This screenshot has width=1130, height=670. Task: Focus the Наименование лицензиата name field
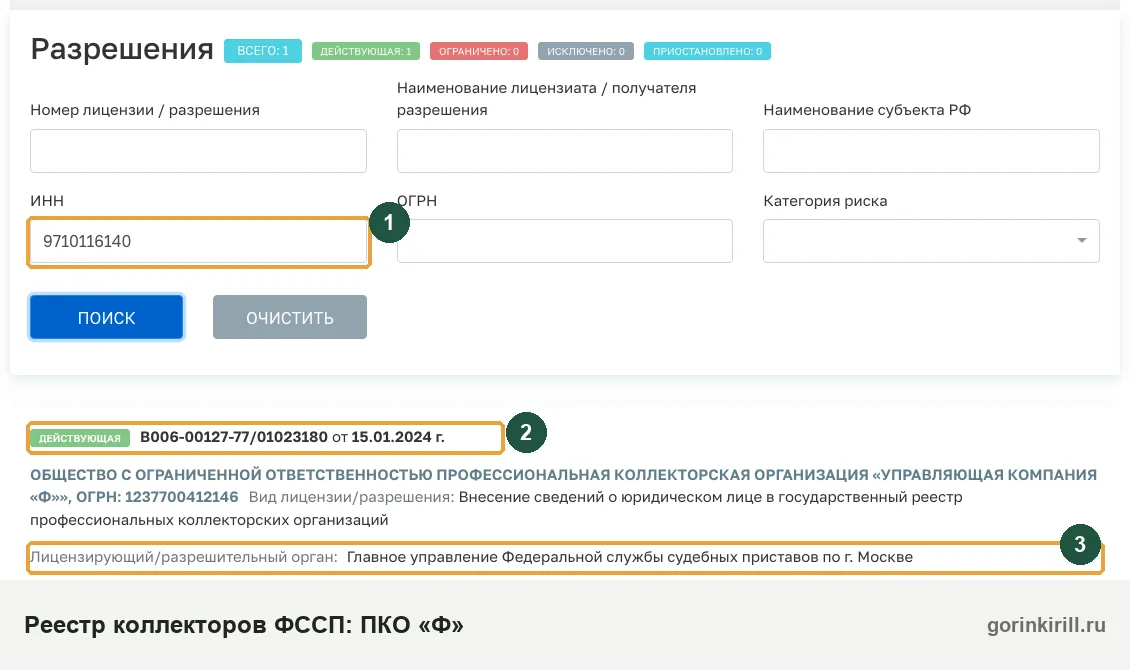pyautogui.click(x=564, y=151)
